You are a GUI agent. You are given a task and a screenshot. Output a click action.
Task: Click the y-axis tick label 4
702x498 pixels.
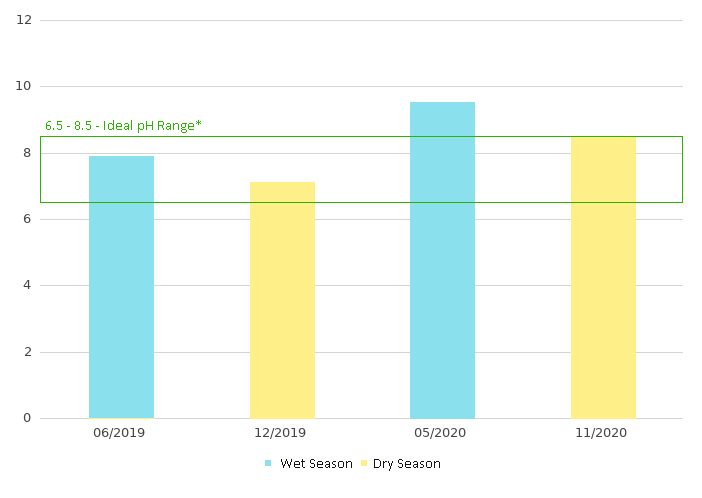(27, 286)
